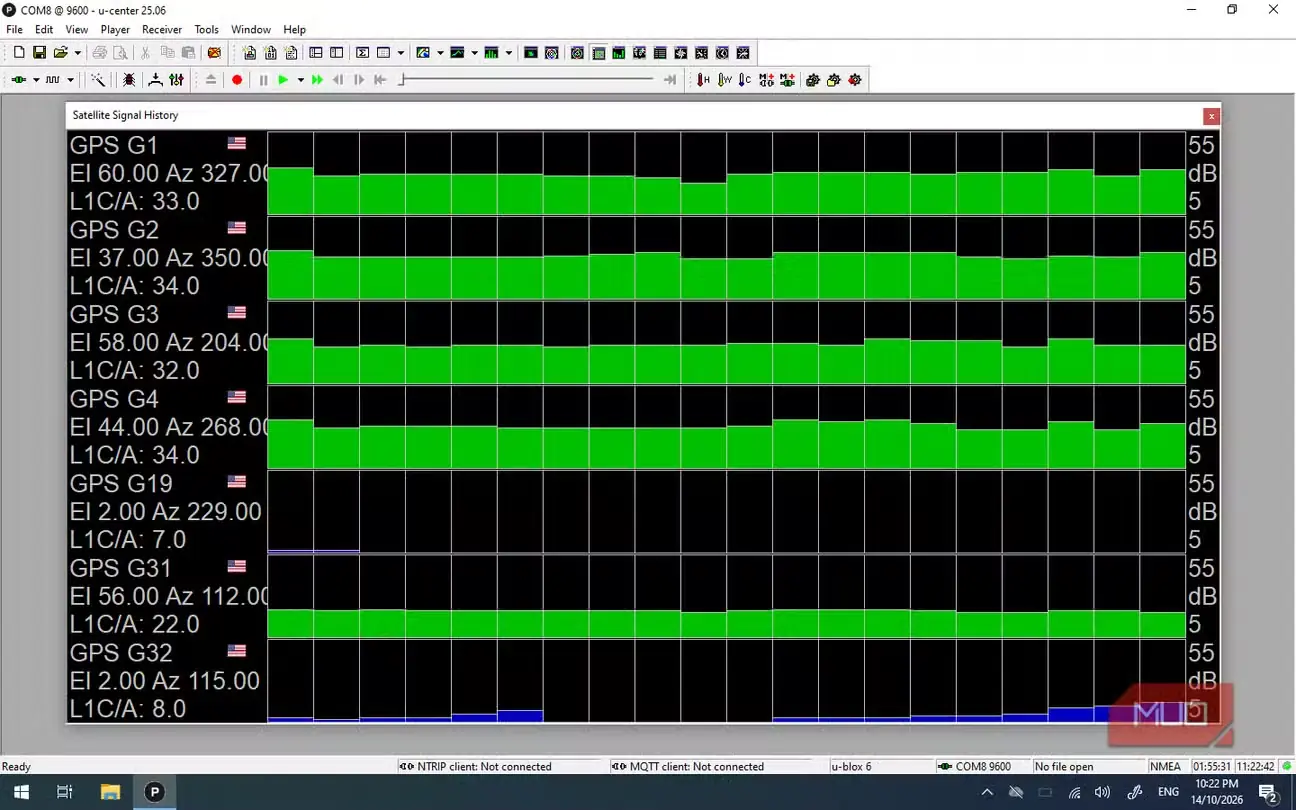Viewport: 1296px width, 810px height.
Task: Click the fast-forward double green arrows
Action: pos(317,80)
